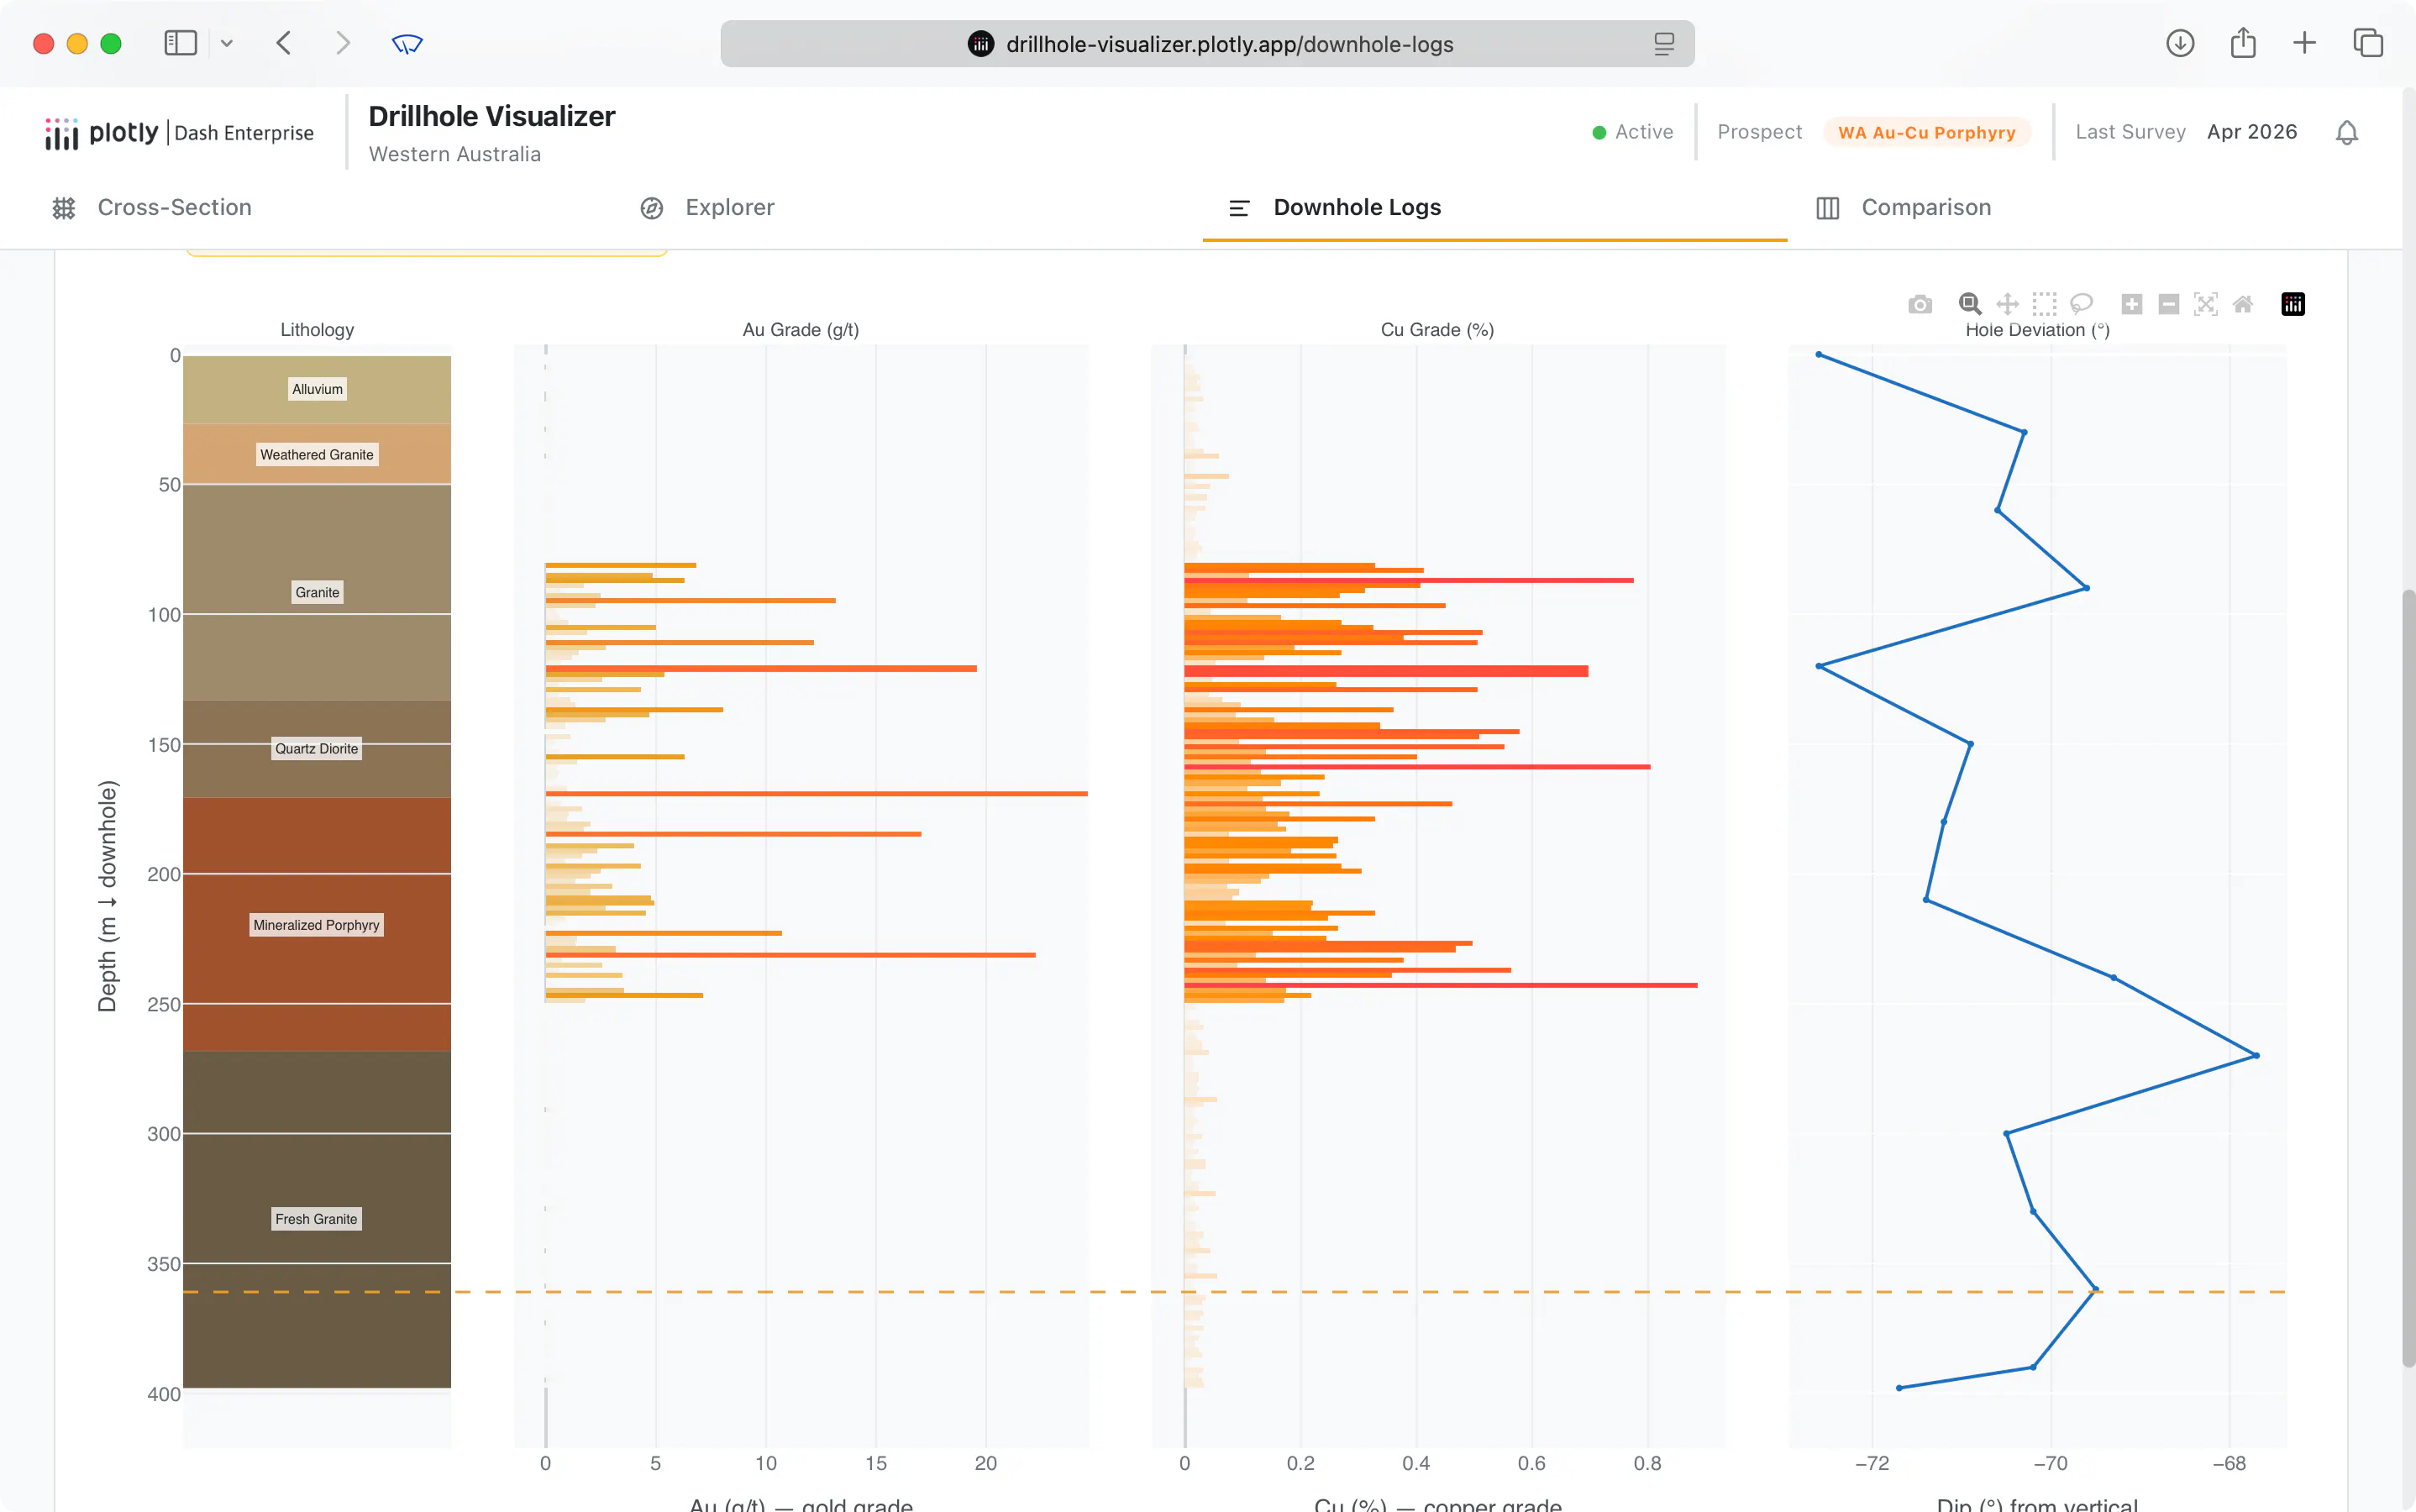
Task: Click the Lithology panel title
Action: point(317,330)
